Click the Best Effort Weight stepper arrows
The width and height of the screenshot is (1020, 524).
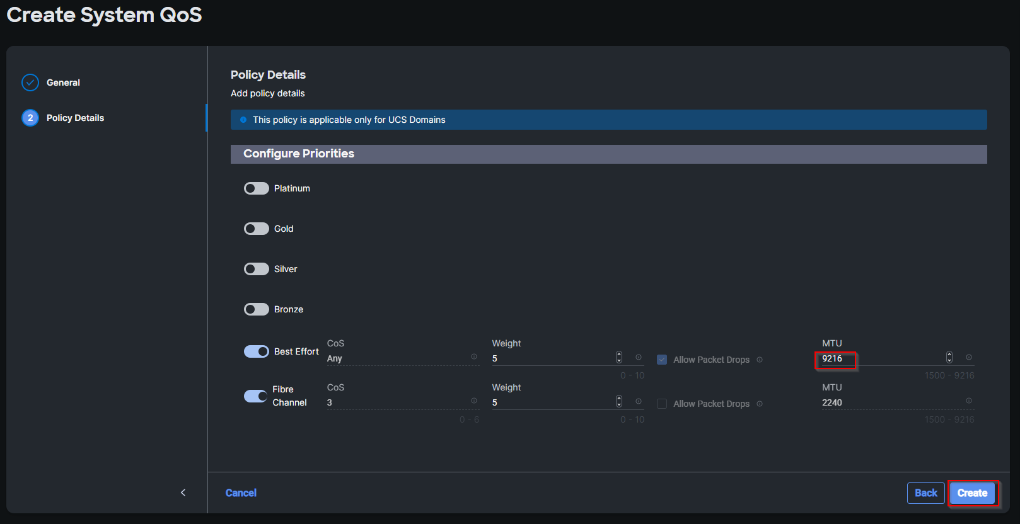click(619, 357)
